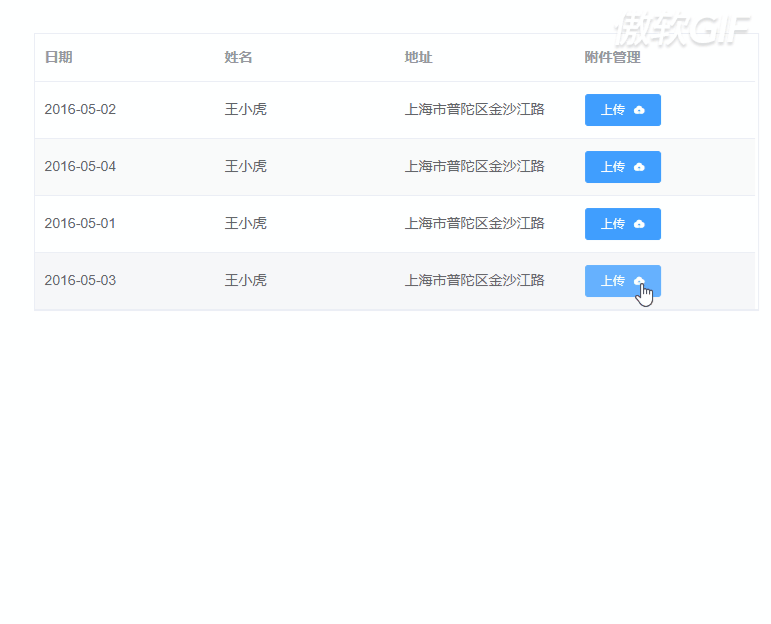Click the address in the 2016-05-01 row
The height and width of the screenshot is (624, 771).
pyautogui.click(x=474, y=223)
